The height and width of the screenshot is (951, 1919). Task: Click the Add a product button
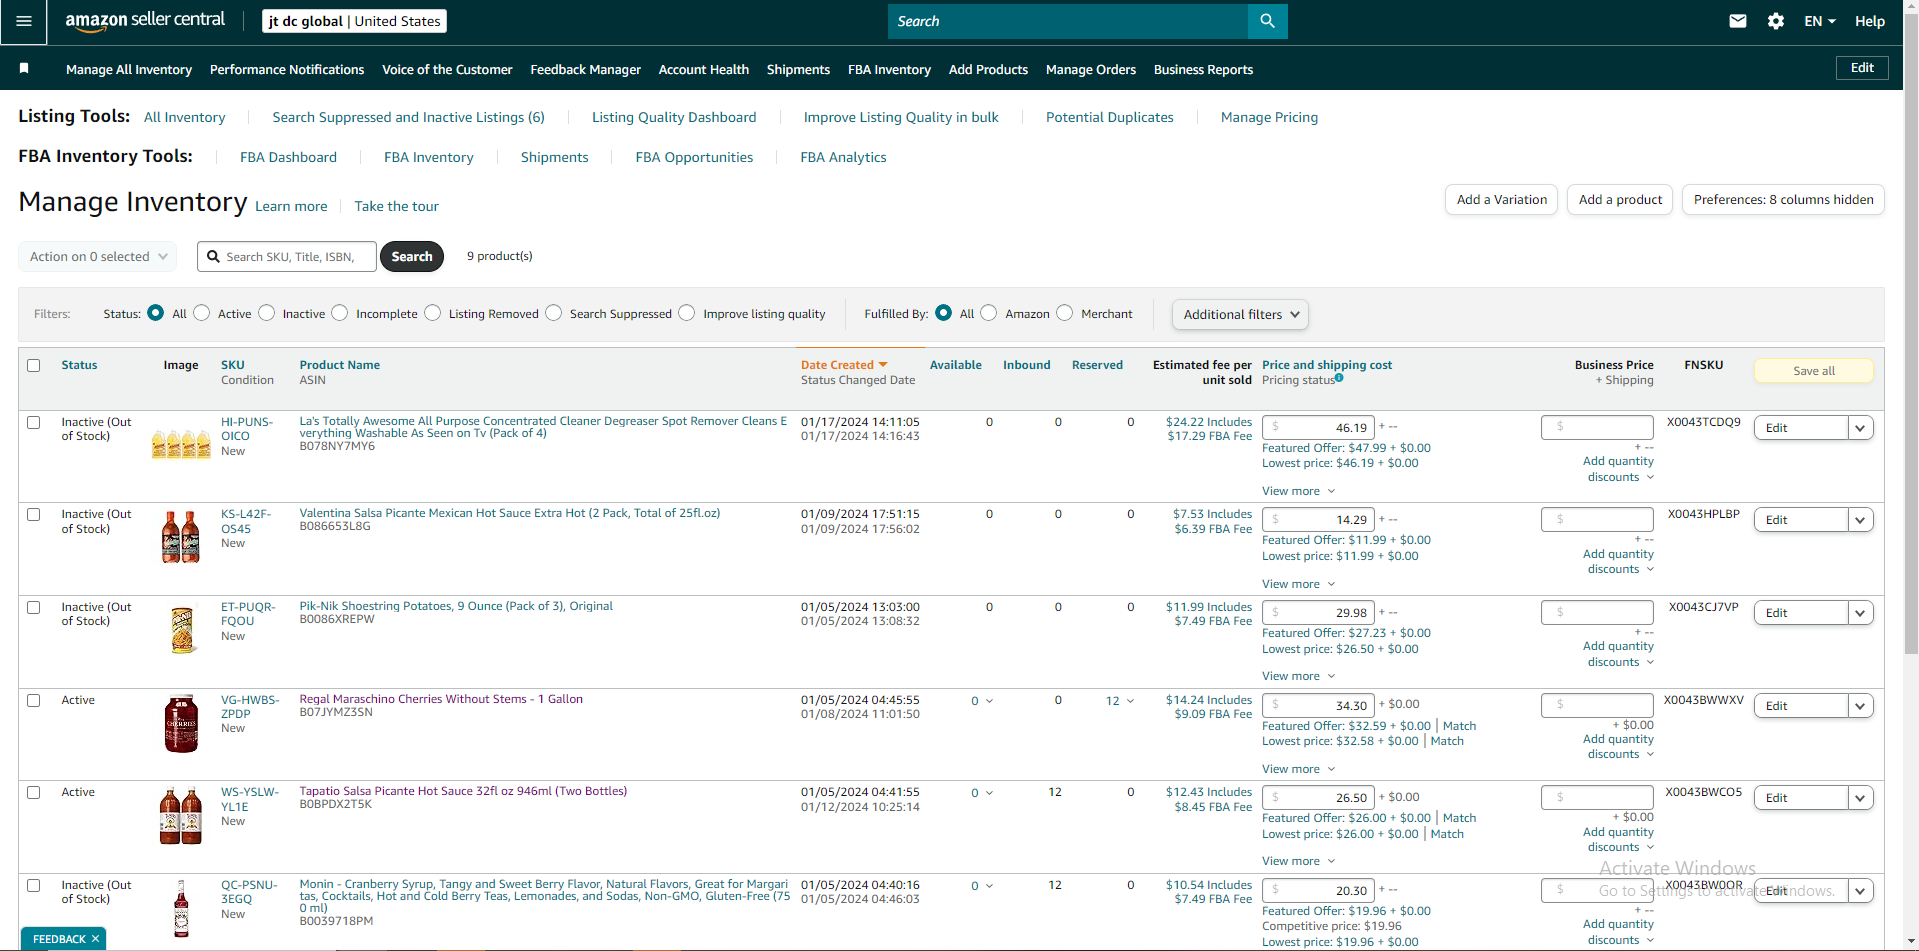(x=1620, y=200)
